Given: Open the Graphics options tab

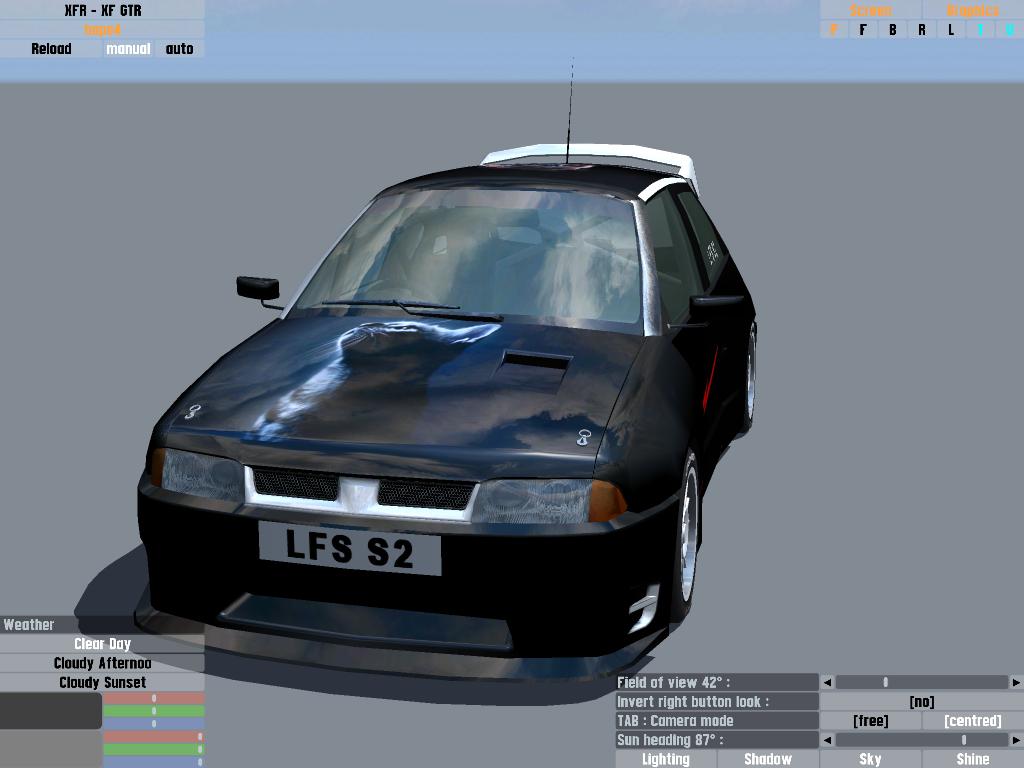Looking at the screenshot, I should (972, 10).
